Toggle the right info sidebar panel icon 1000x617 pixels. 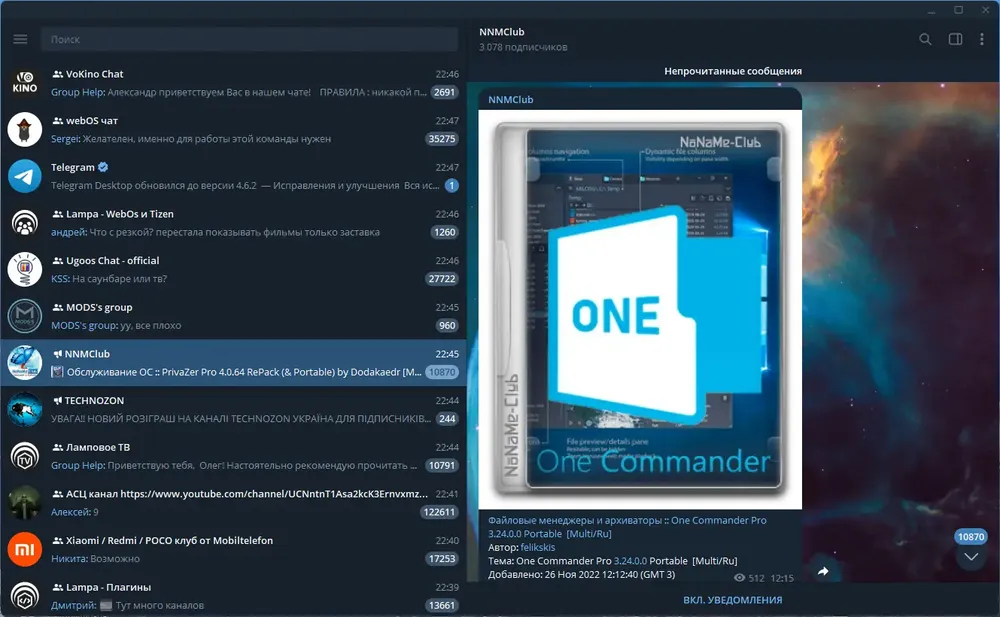(955, 40)
